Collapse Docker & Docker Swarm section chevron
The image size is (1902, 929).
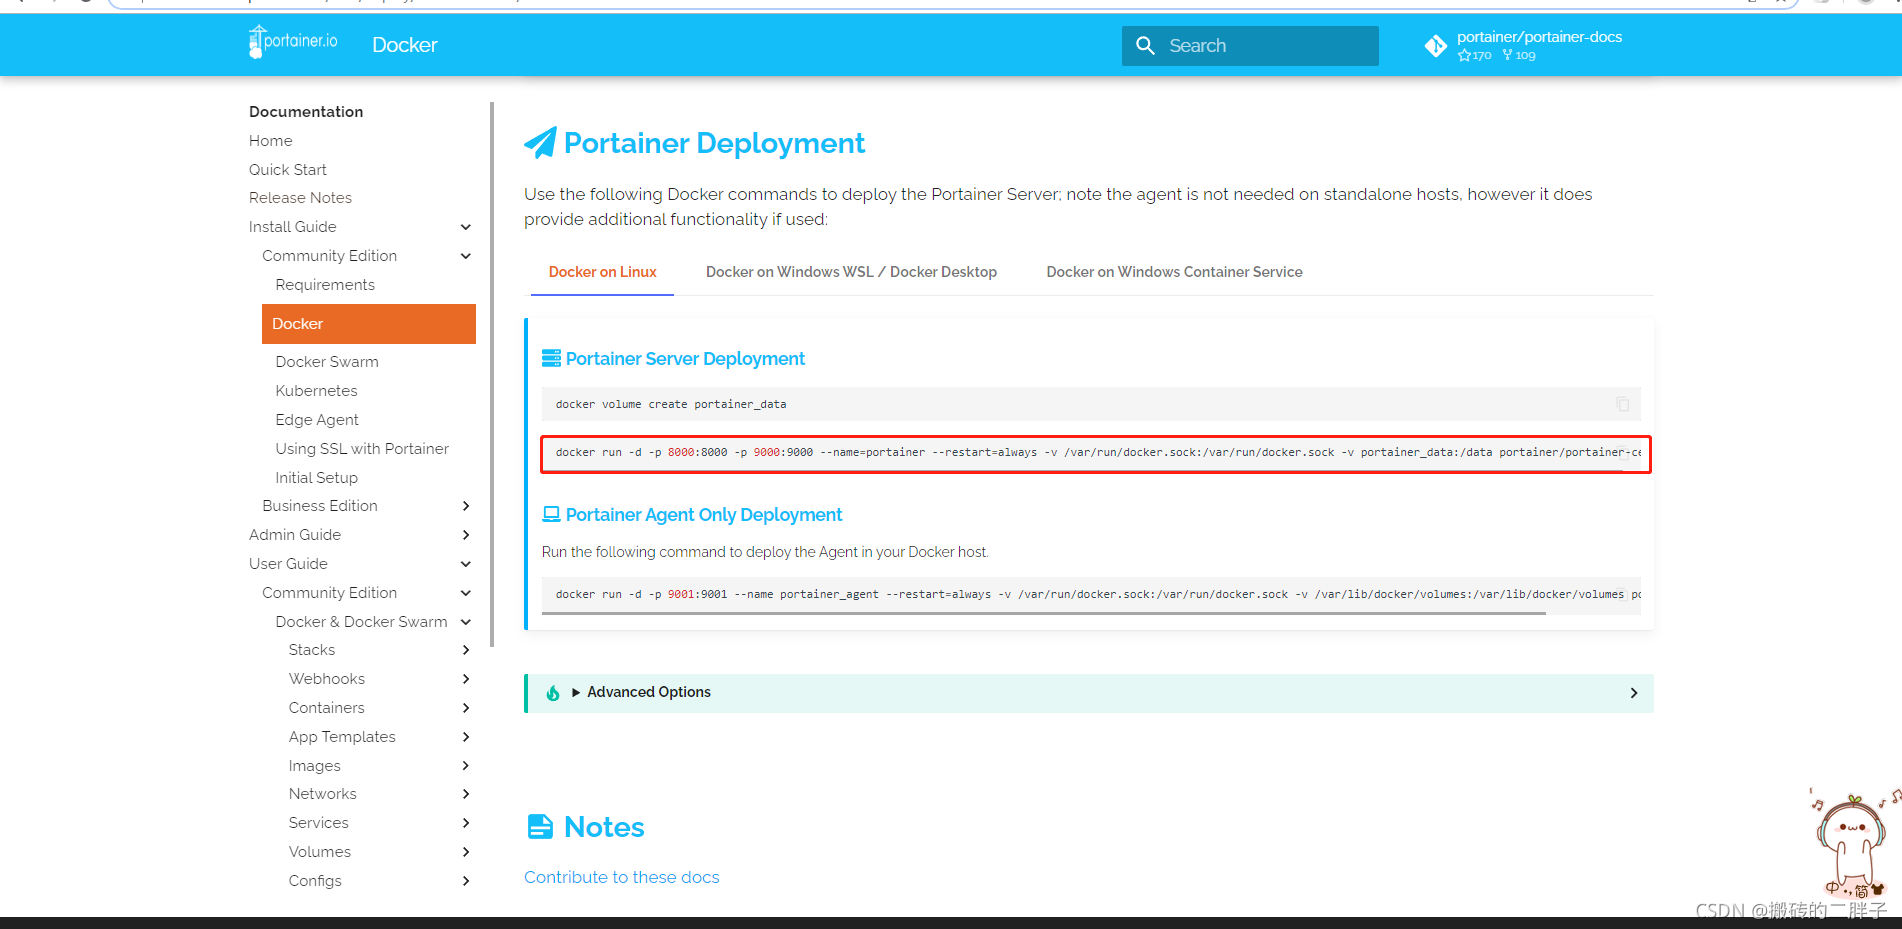click(x=465, y=622)
